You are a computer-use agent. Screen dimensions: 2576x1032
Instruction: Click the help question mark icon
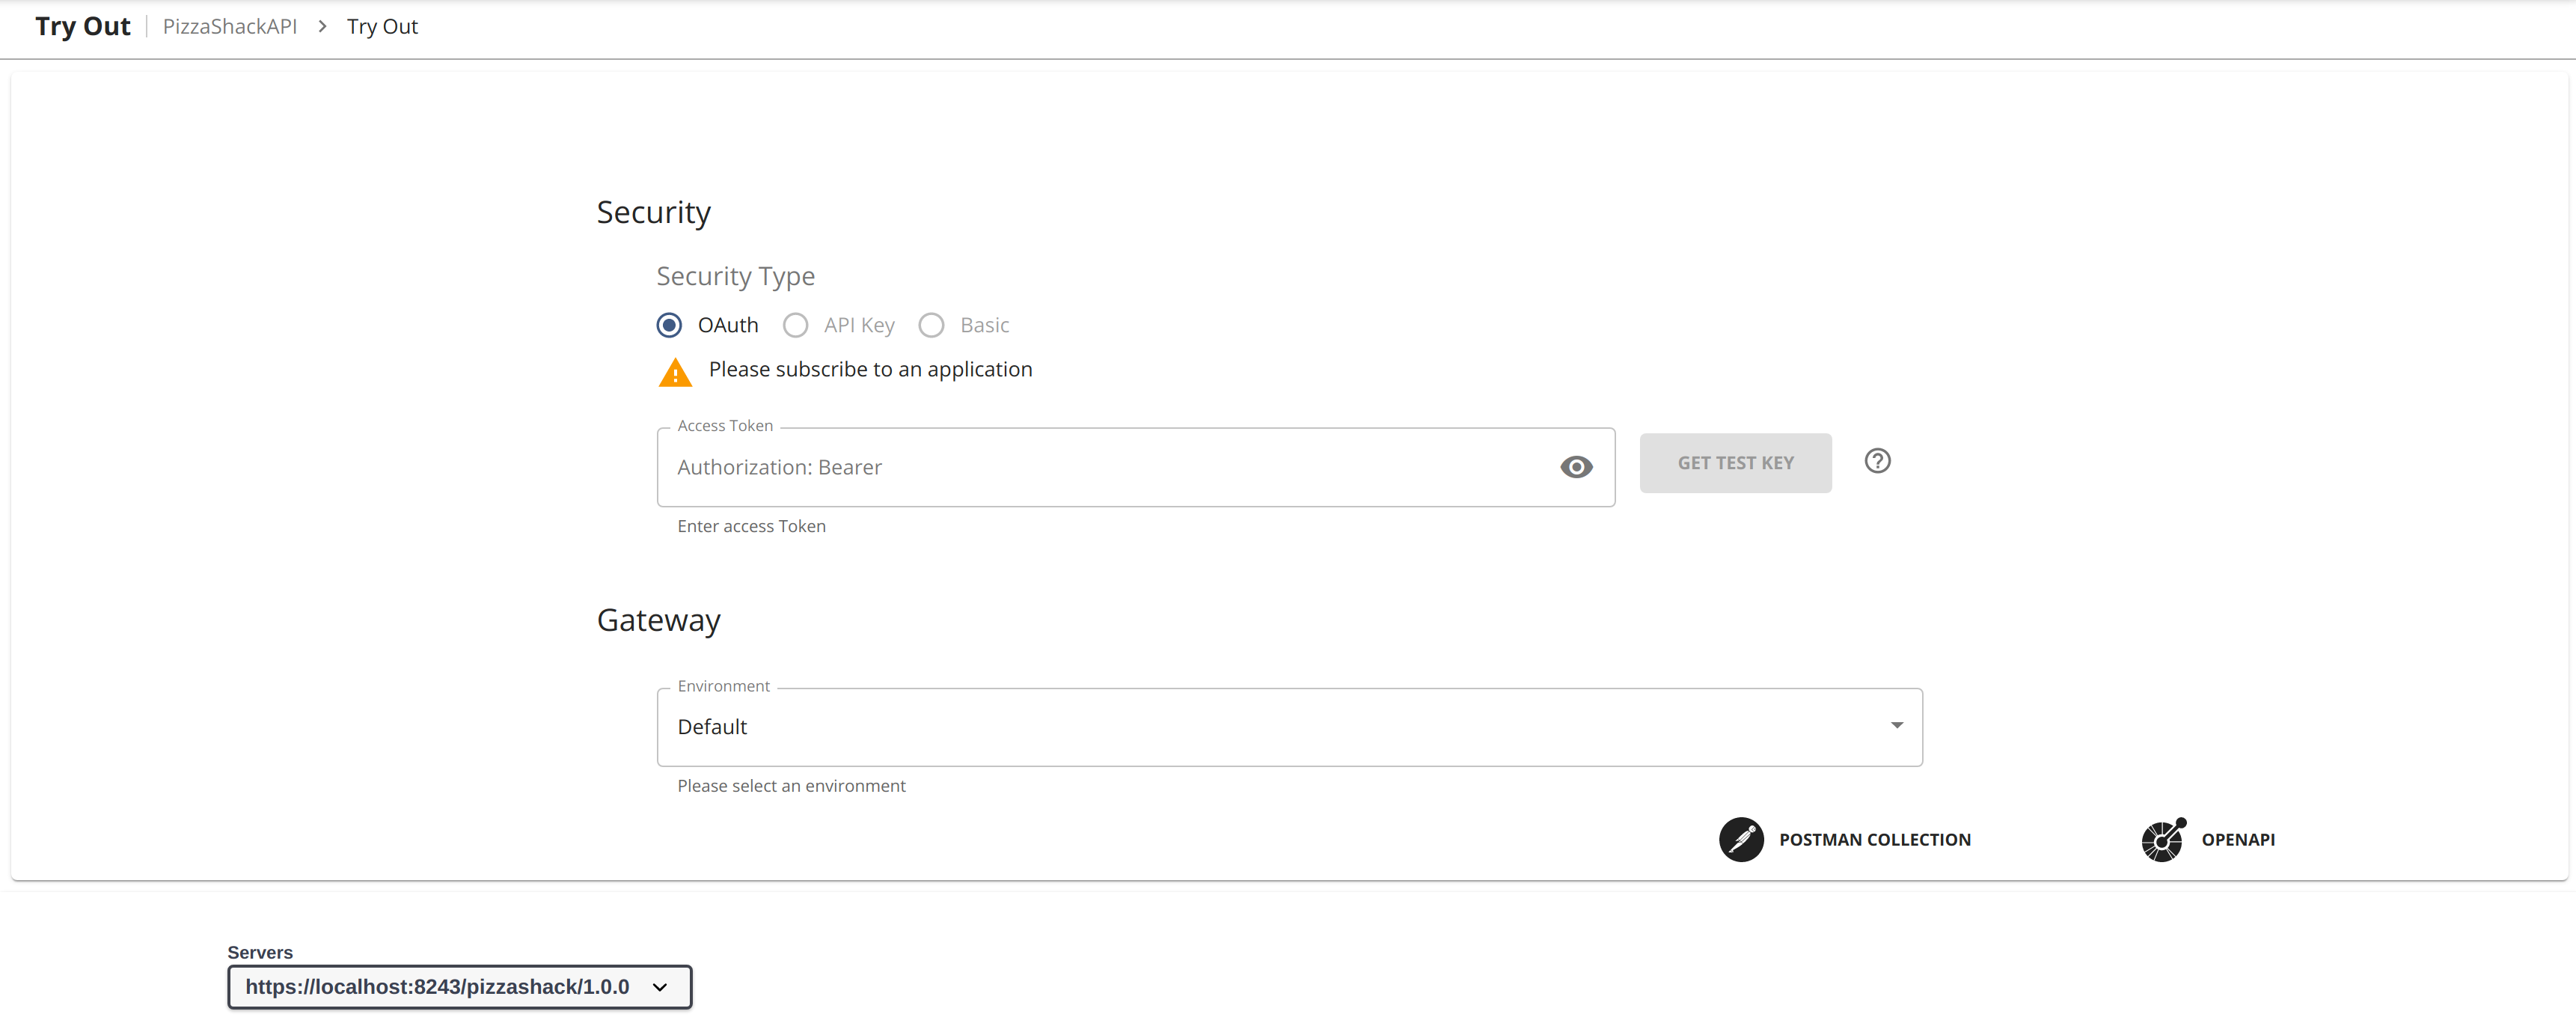[x=1877, y=461]
